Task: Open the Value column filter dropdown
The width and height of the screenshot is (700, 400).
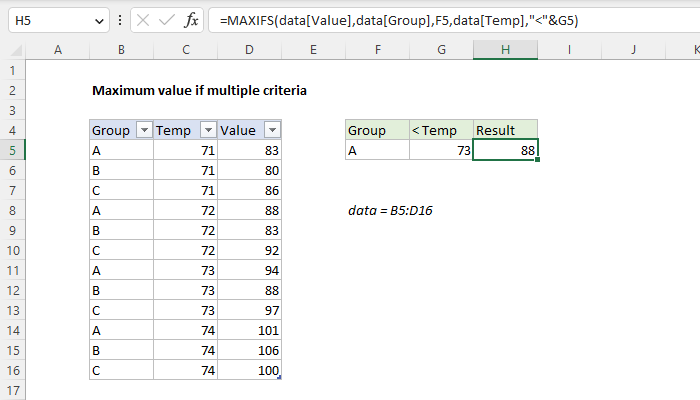Action: 272,130
